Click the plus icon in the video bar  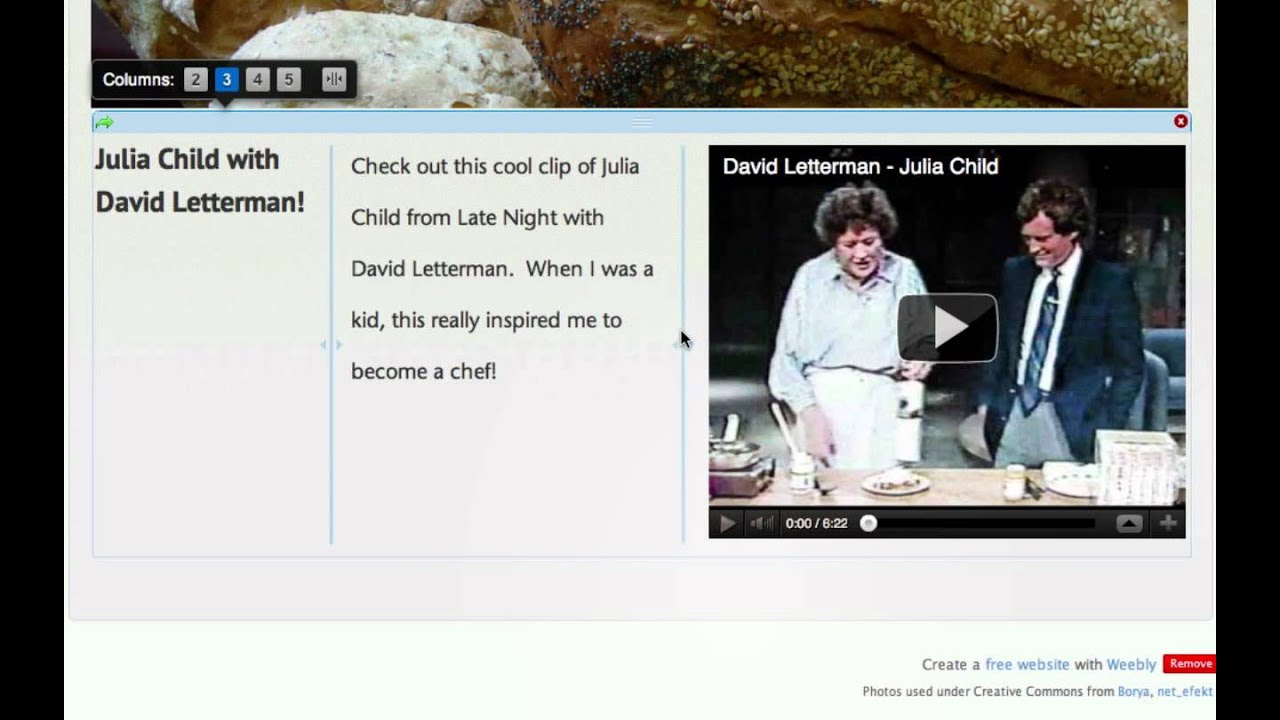pos(1168,523)
